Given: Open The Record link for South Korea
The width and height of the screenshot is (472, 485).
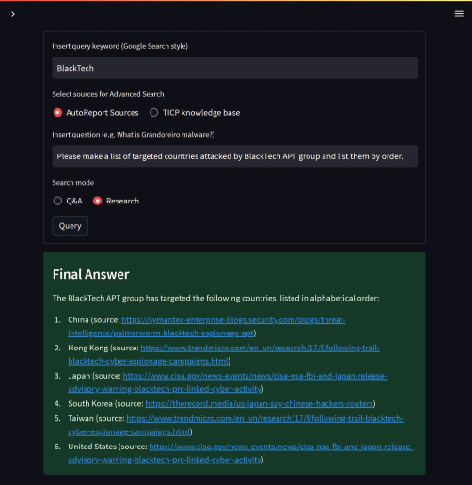Looking at the screenshot, I should 259,404.
